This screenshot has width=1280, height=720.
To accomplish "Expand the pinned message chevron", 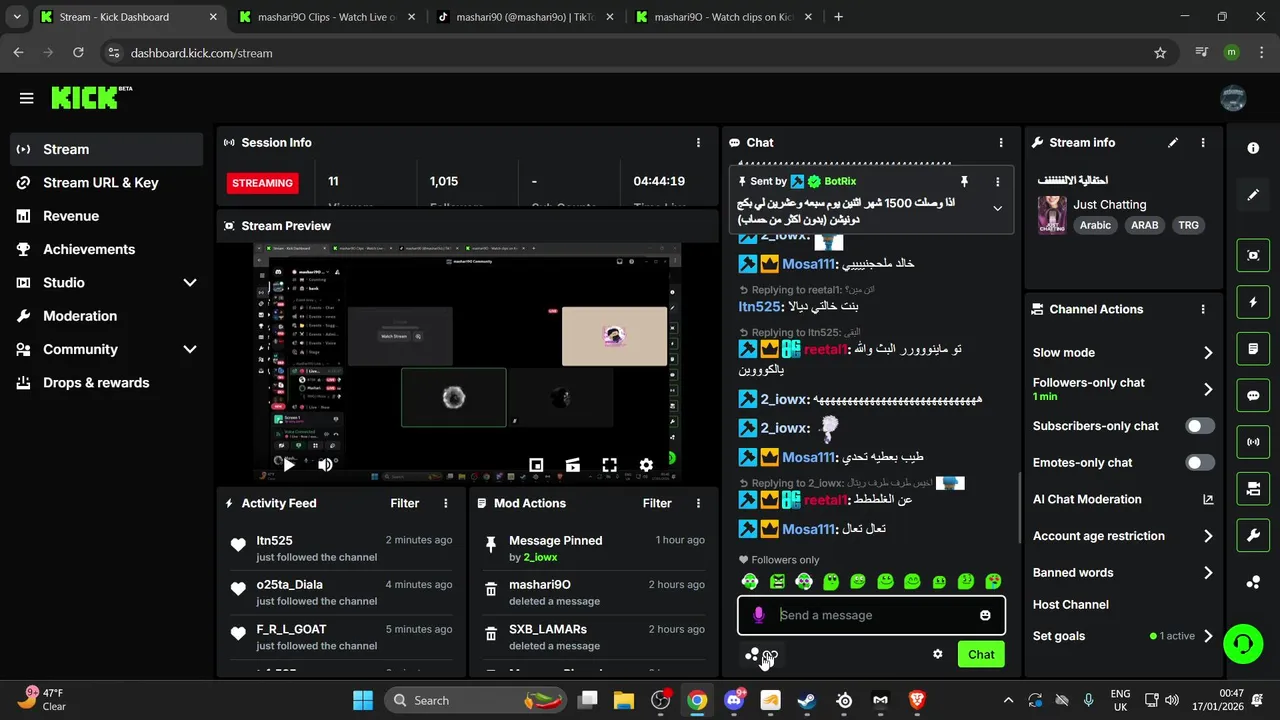I will [x=997, y=208].
